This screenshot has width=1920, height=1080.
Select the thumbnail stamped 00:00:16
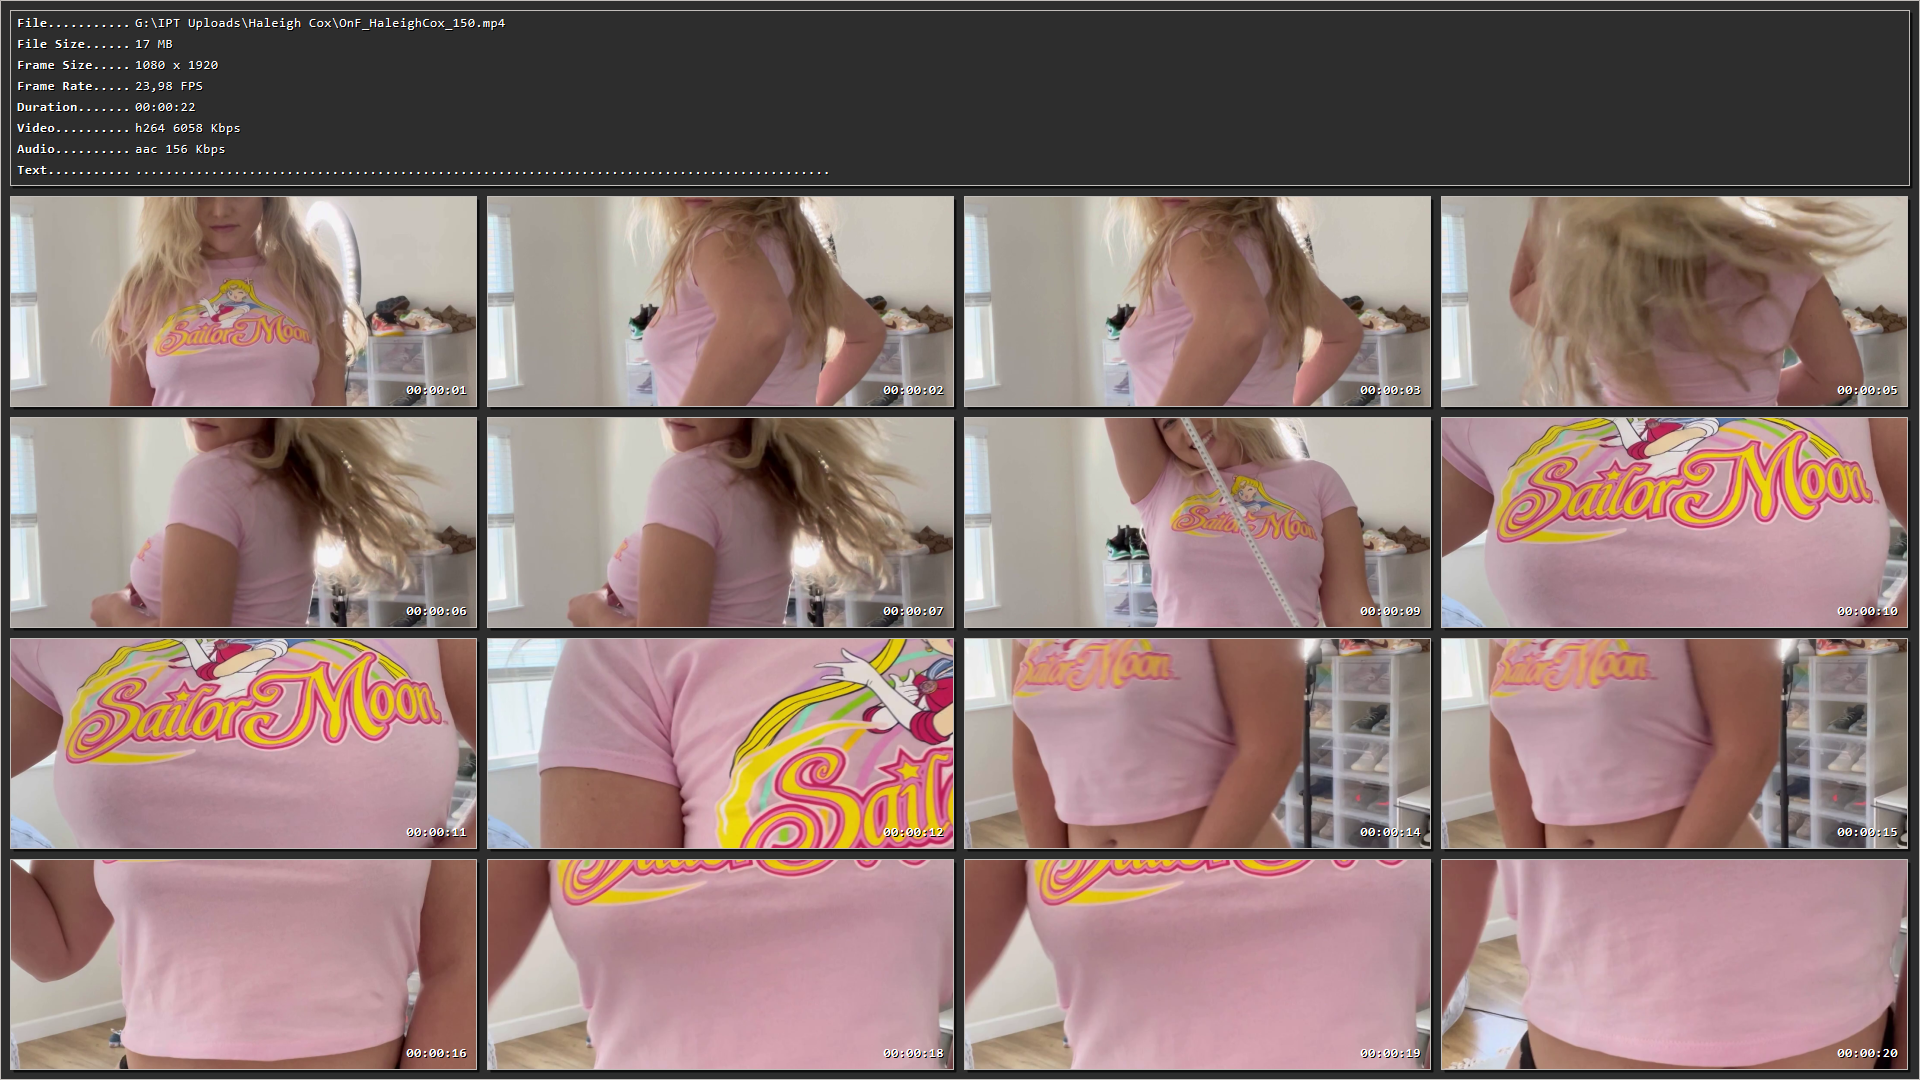tap(243, 964)
